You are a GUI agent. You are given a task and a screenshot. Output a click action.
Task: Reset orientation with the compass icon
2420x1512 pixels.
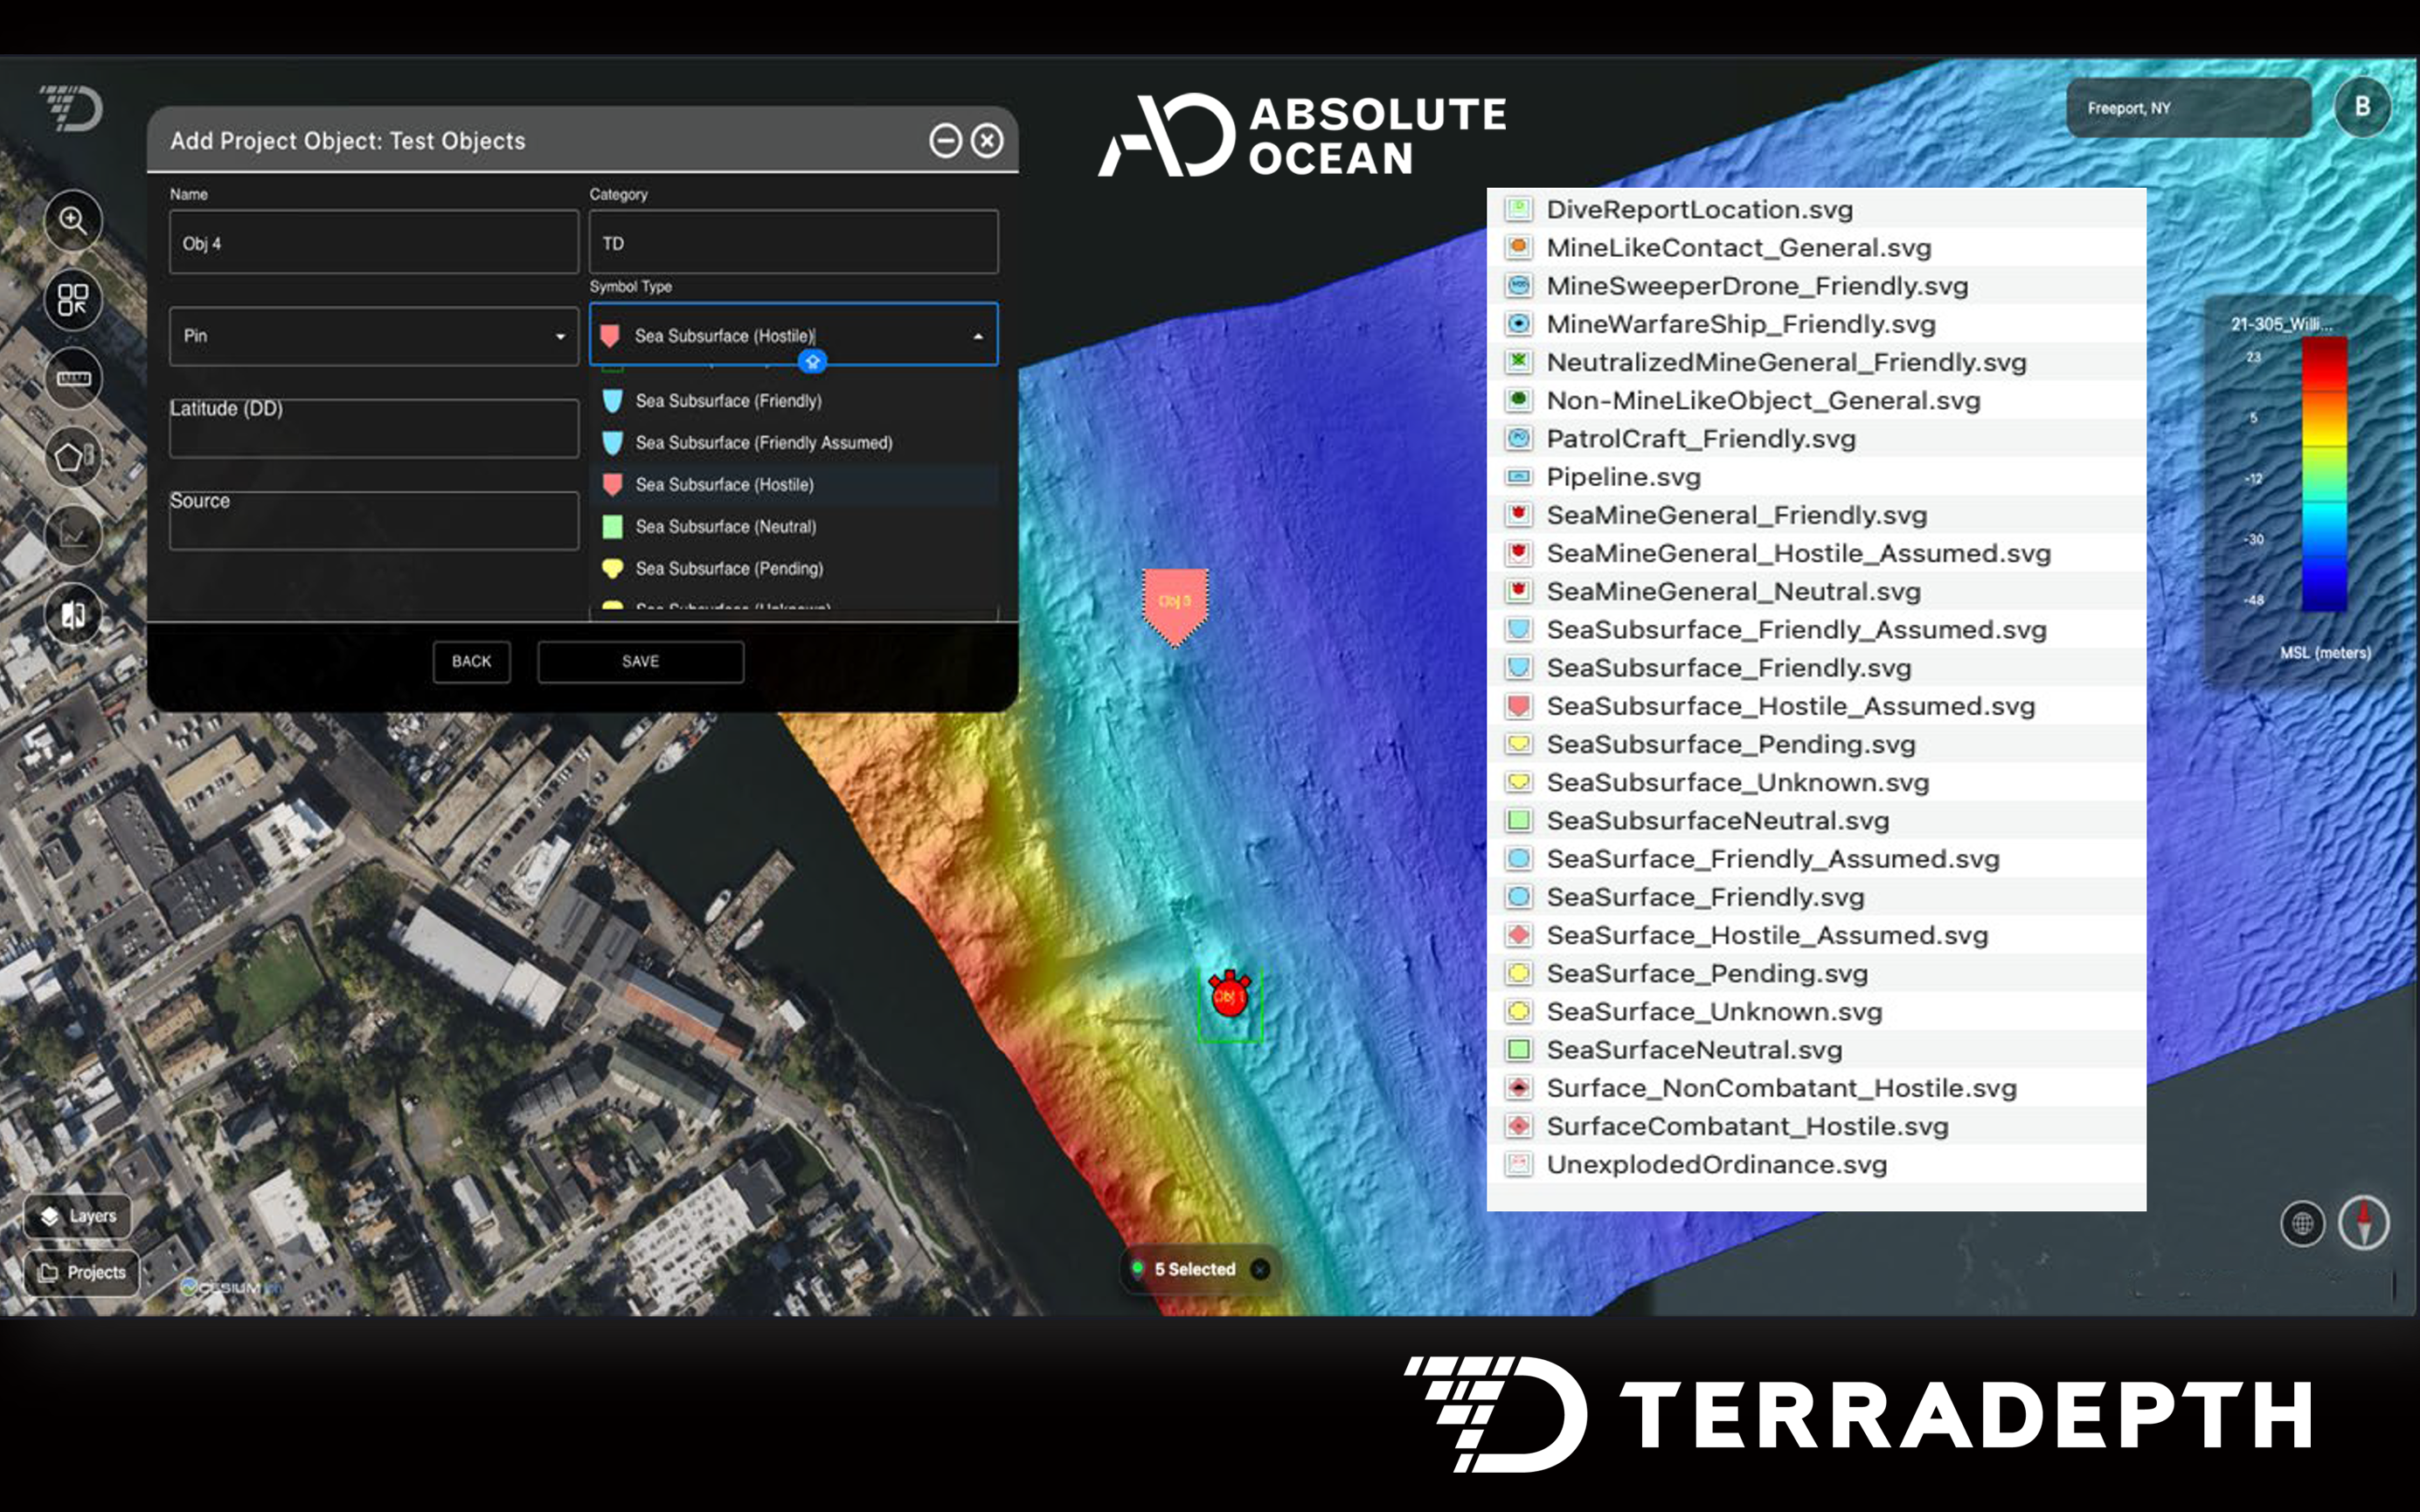click(x=2364, y=1223)
